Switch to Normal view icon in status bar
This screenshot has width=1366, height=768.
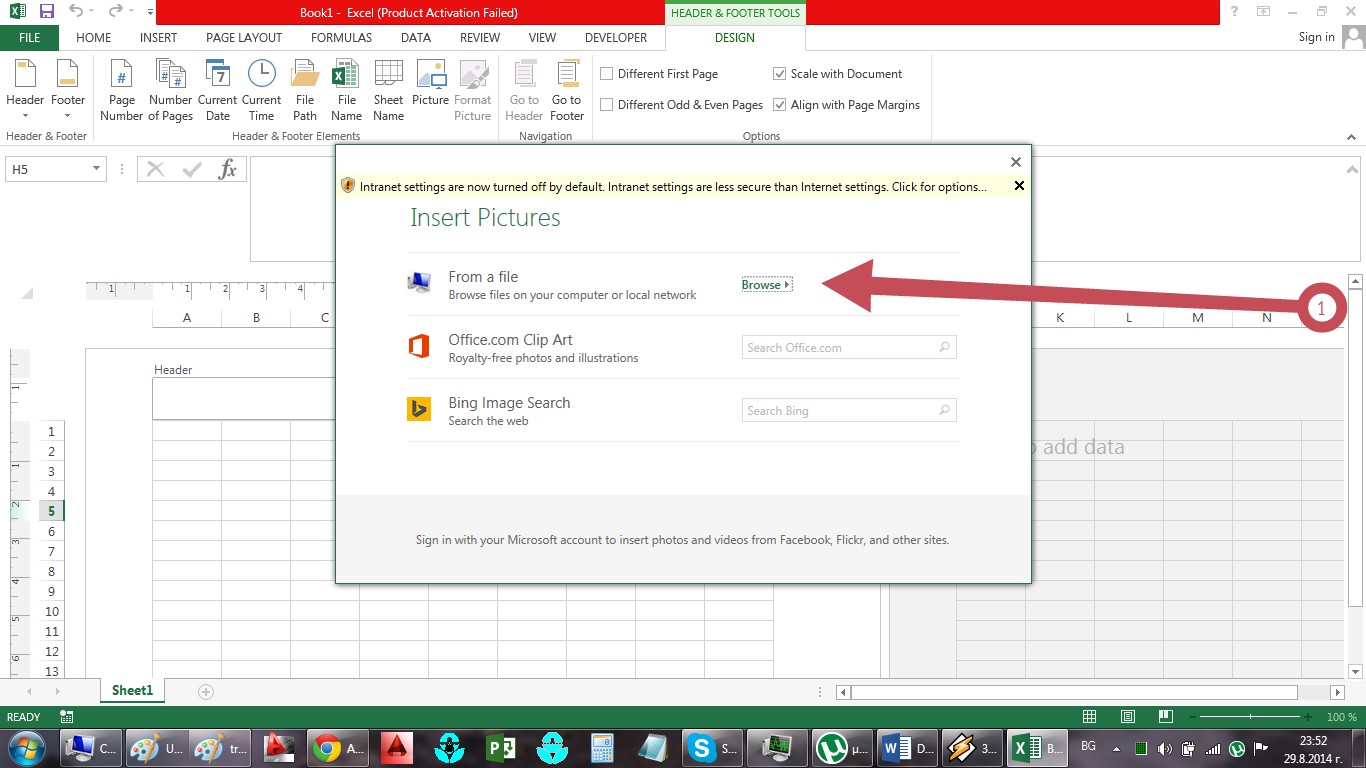tap(1090, 717)
